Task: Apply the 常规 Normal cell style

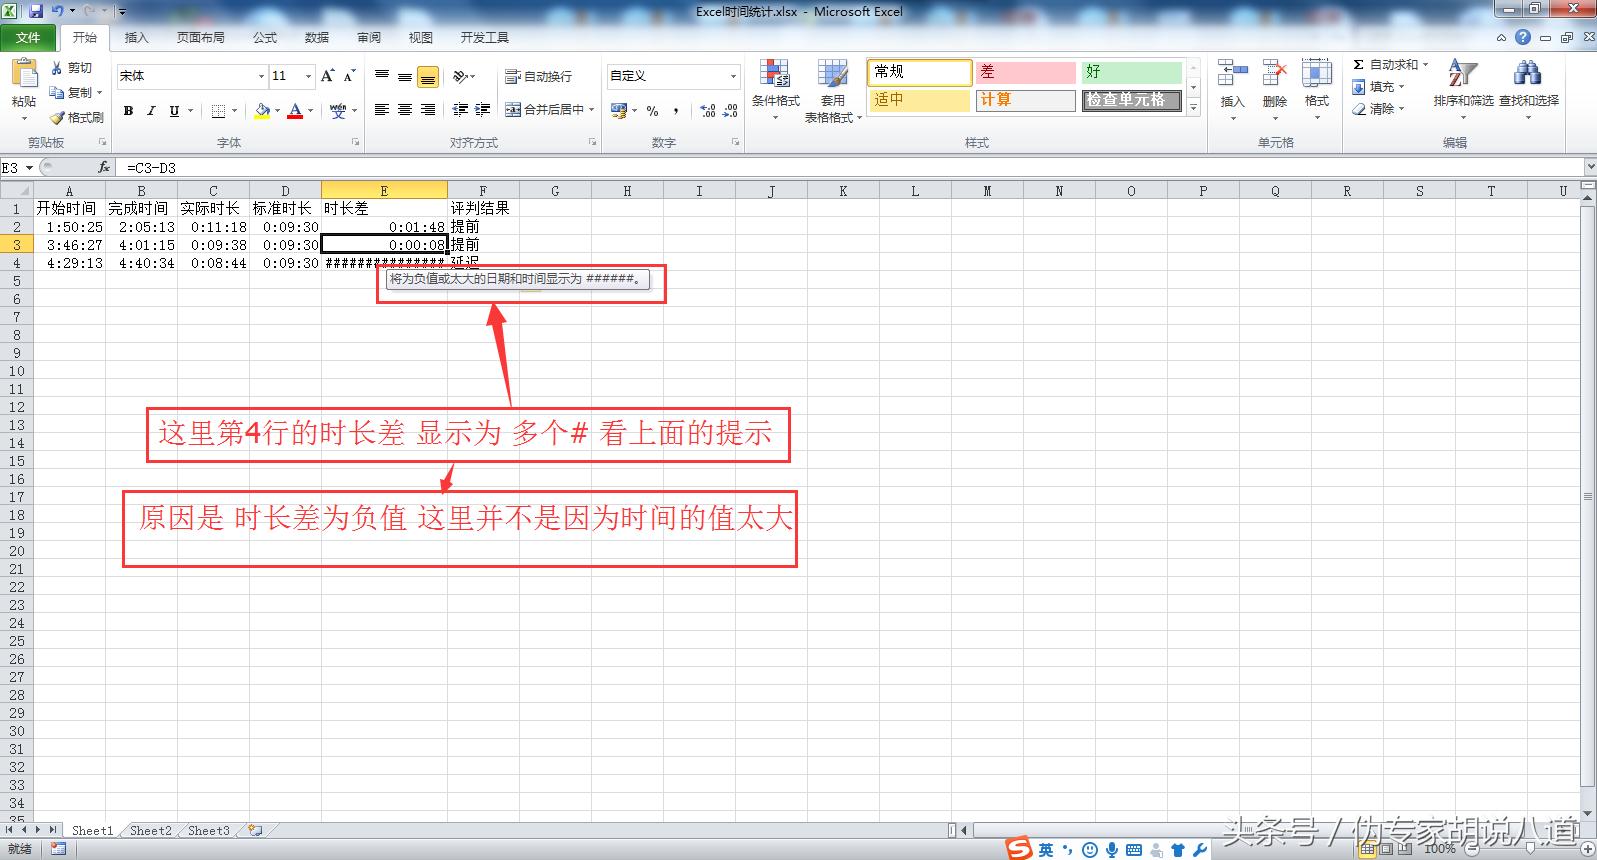Action: pos(920,72)
